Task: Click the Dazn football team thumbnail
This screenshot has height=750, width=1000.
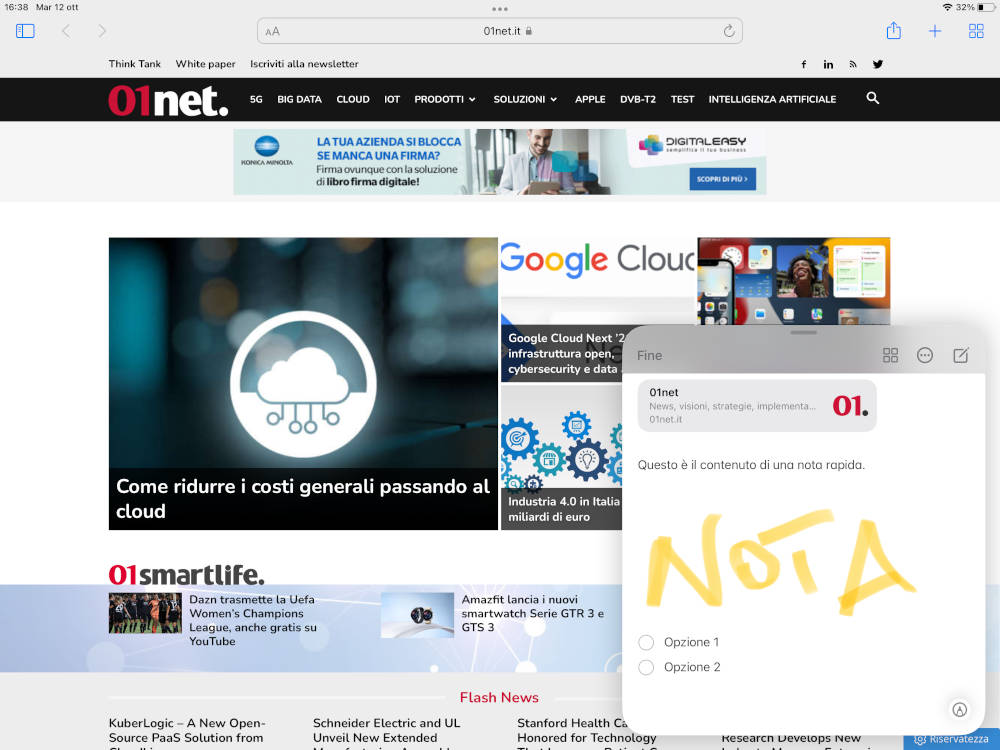Action: pyautogui.click(x=145, y=613)
